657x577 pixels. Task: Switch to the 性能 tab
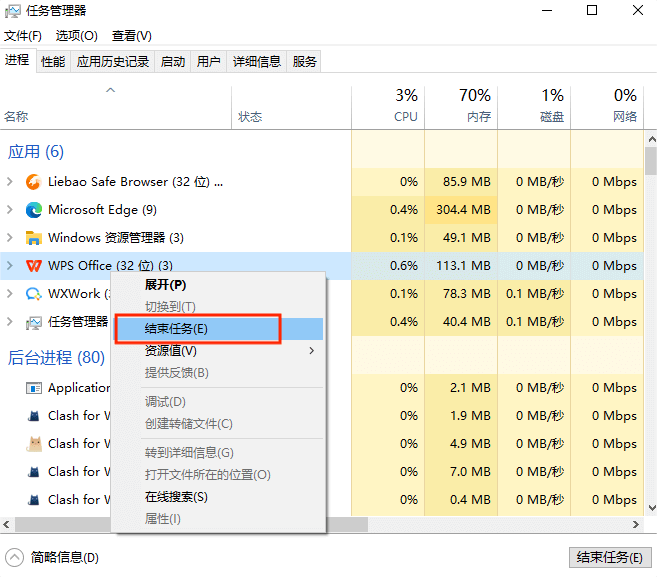[53, 62]
